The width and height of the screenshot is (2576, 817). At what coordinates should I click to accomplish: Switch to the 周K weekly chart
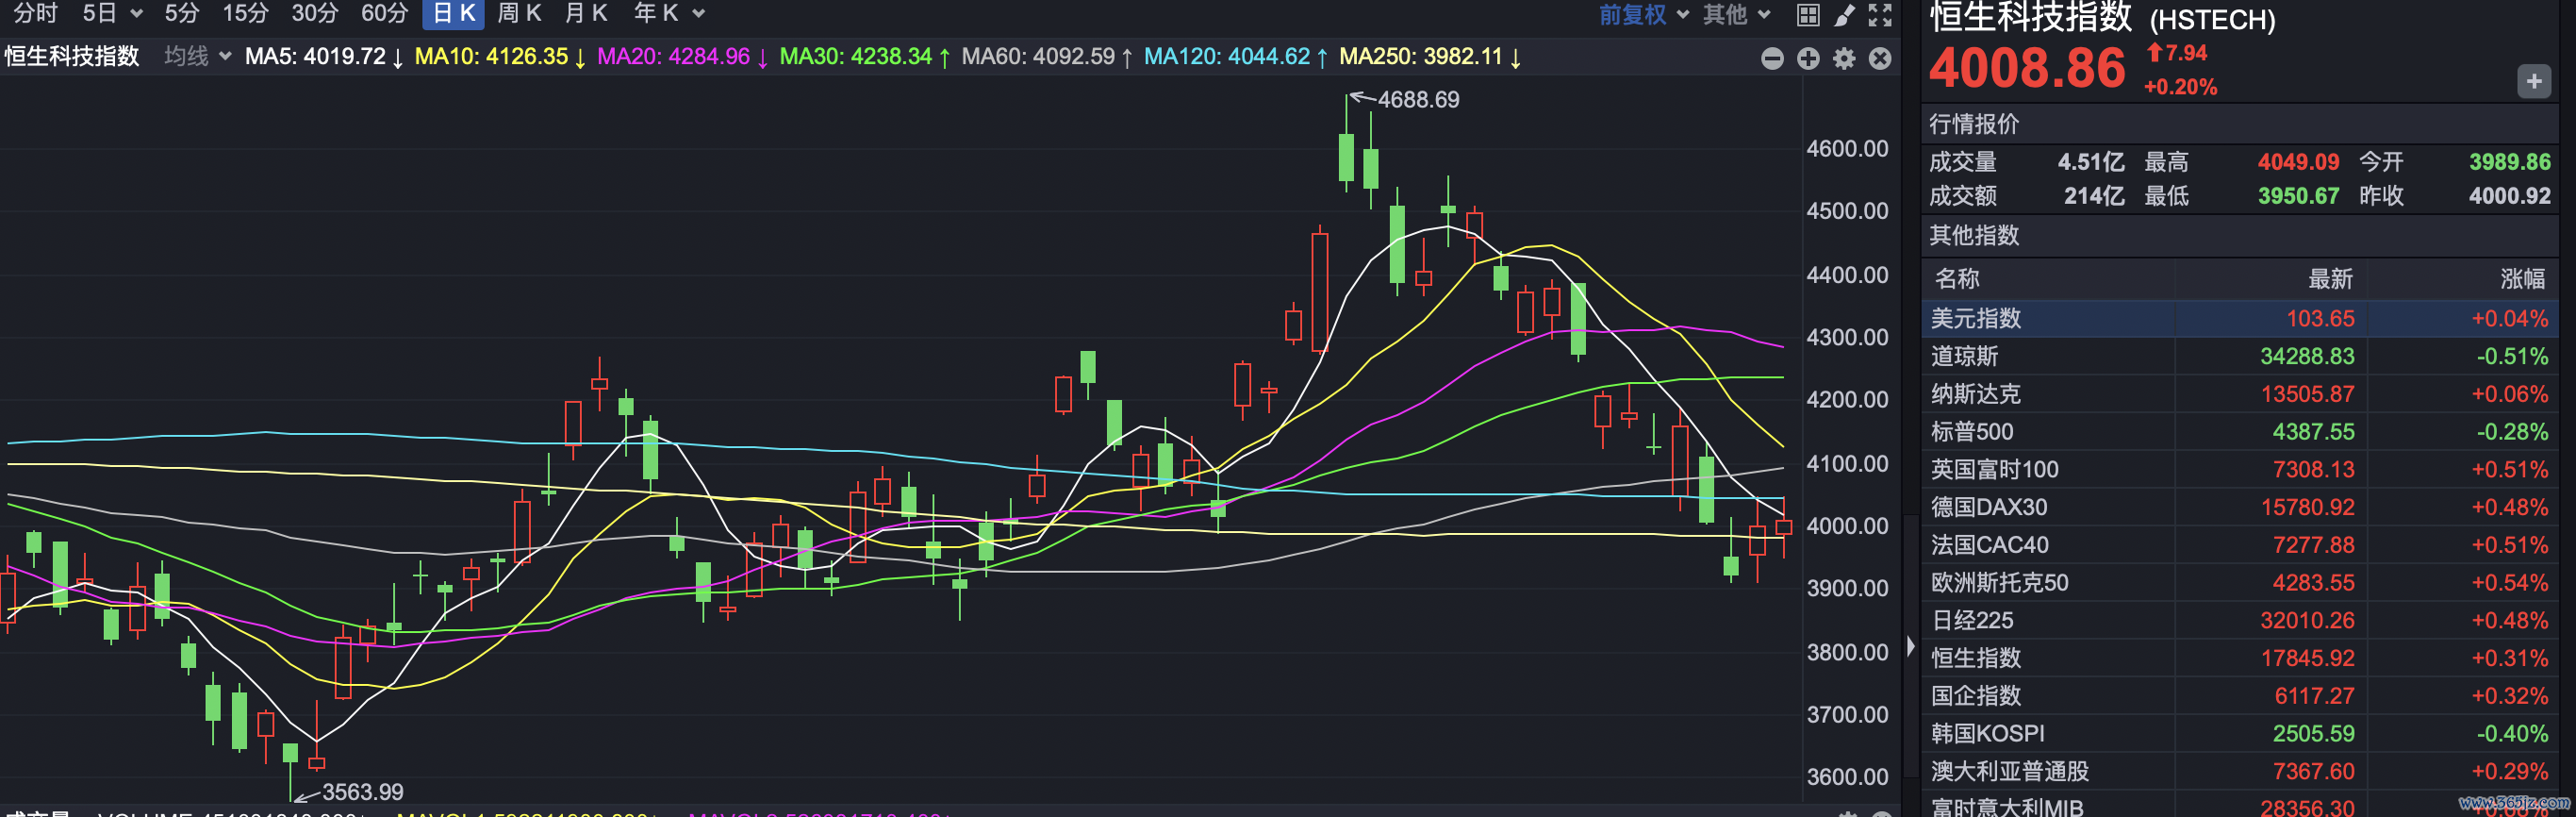519,13
